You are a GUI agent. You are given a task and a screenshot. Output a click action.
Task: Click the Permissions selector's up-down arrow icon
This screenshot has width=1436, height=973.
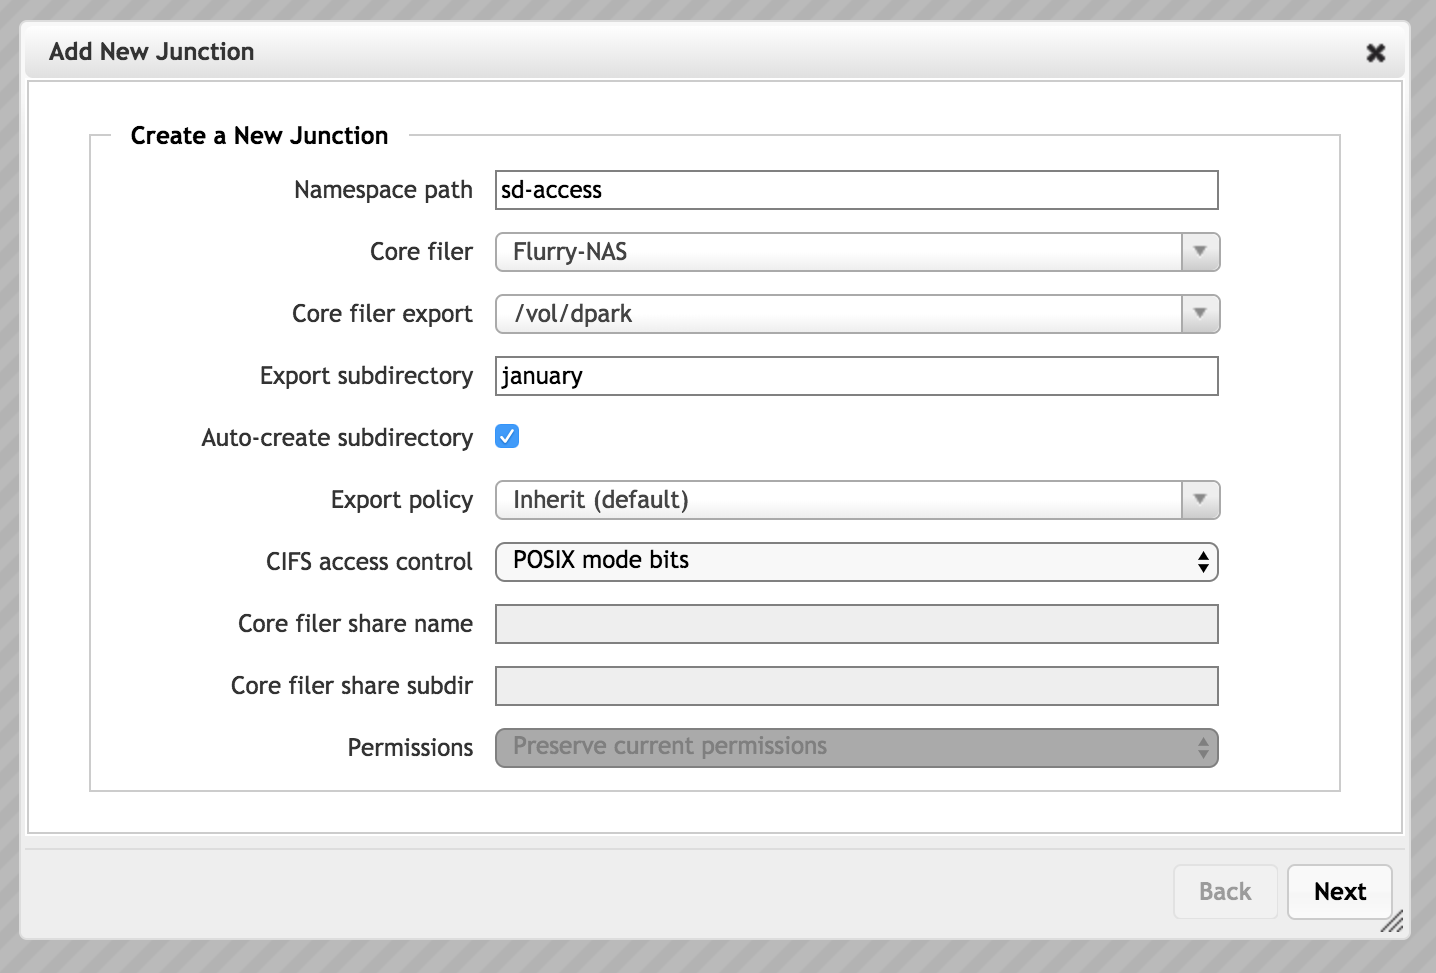(x=1203, y=747)
